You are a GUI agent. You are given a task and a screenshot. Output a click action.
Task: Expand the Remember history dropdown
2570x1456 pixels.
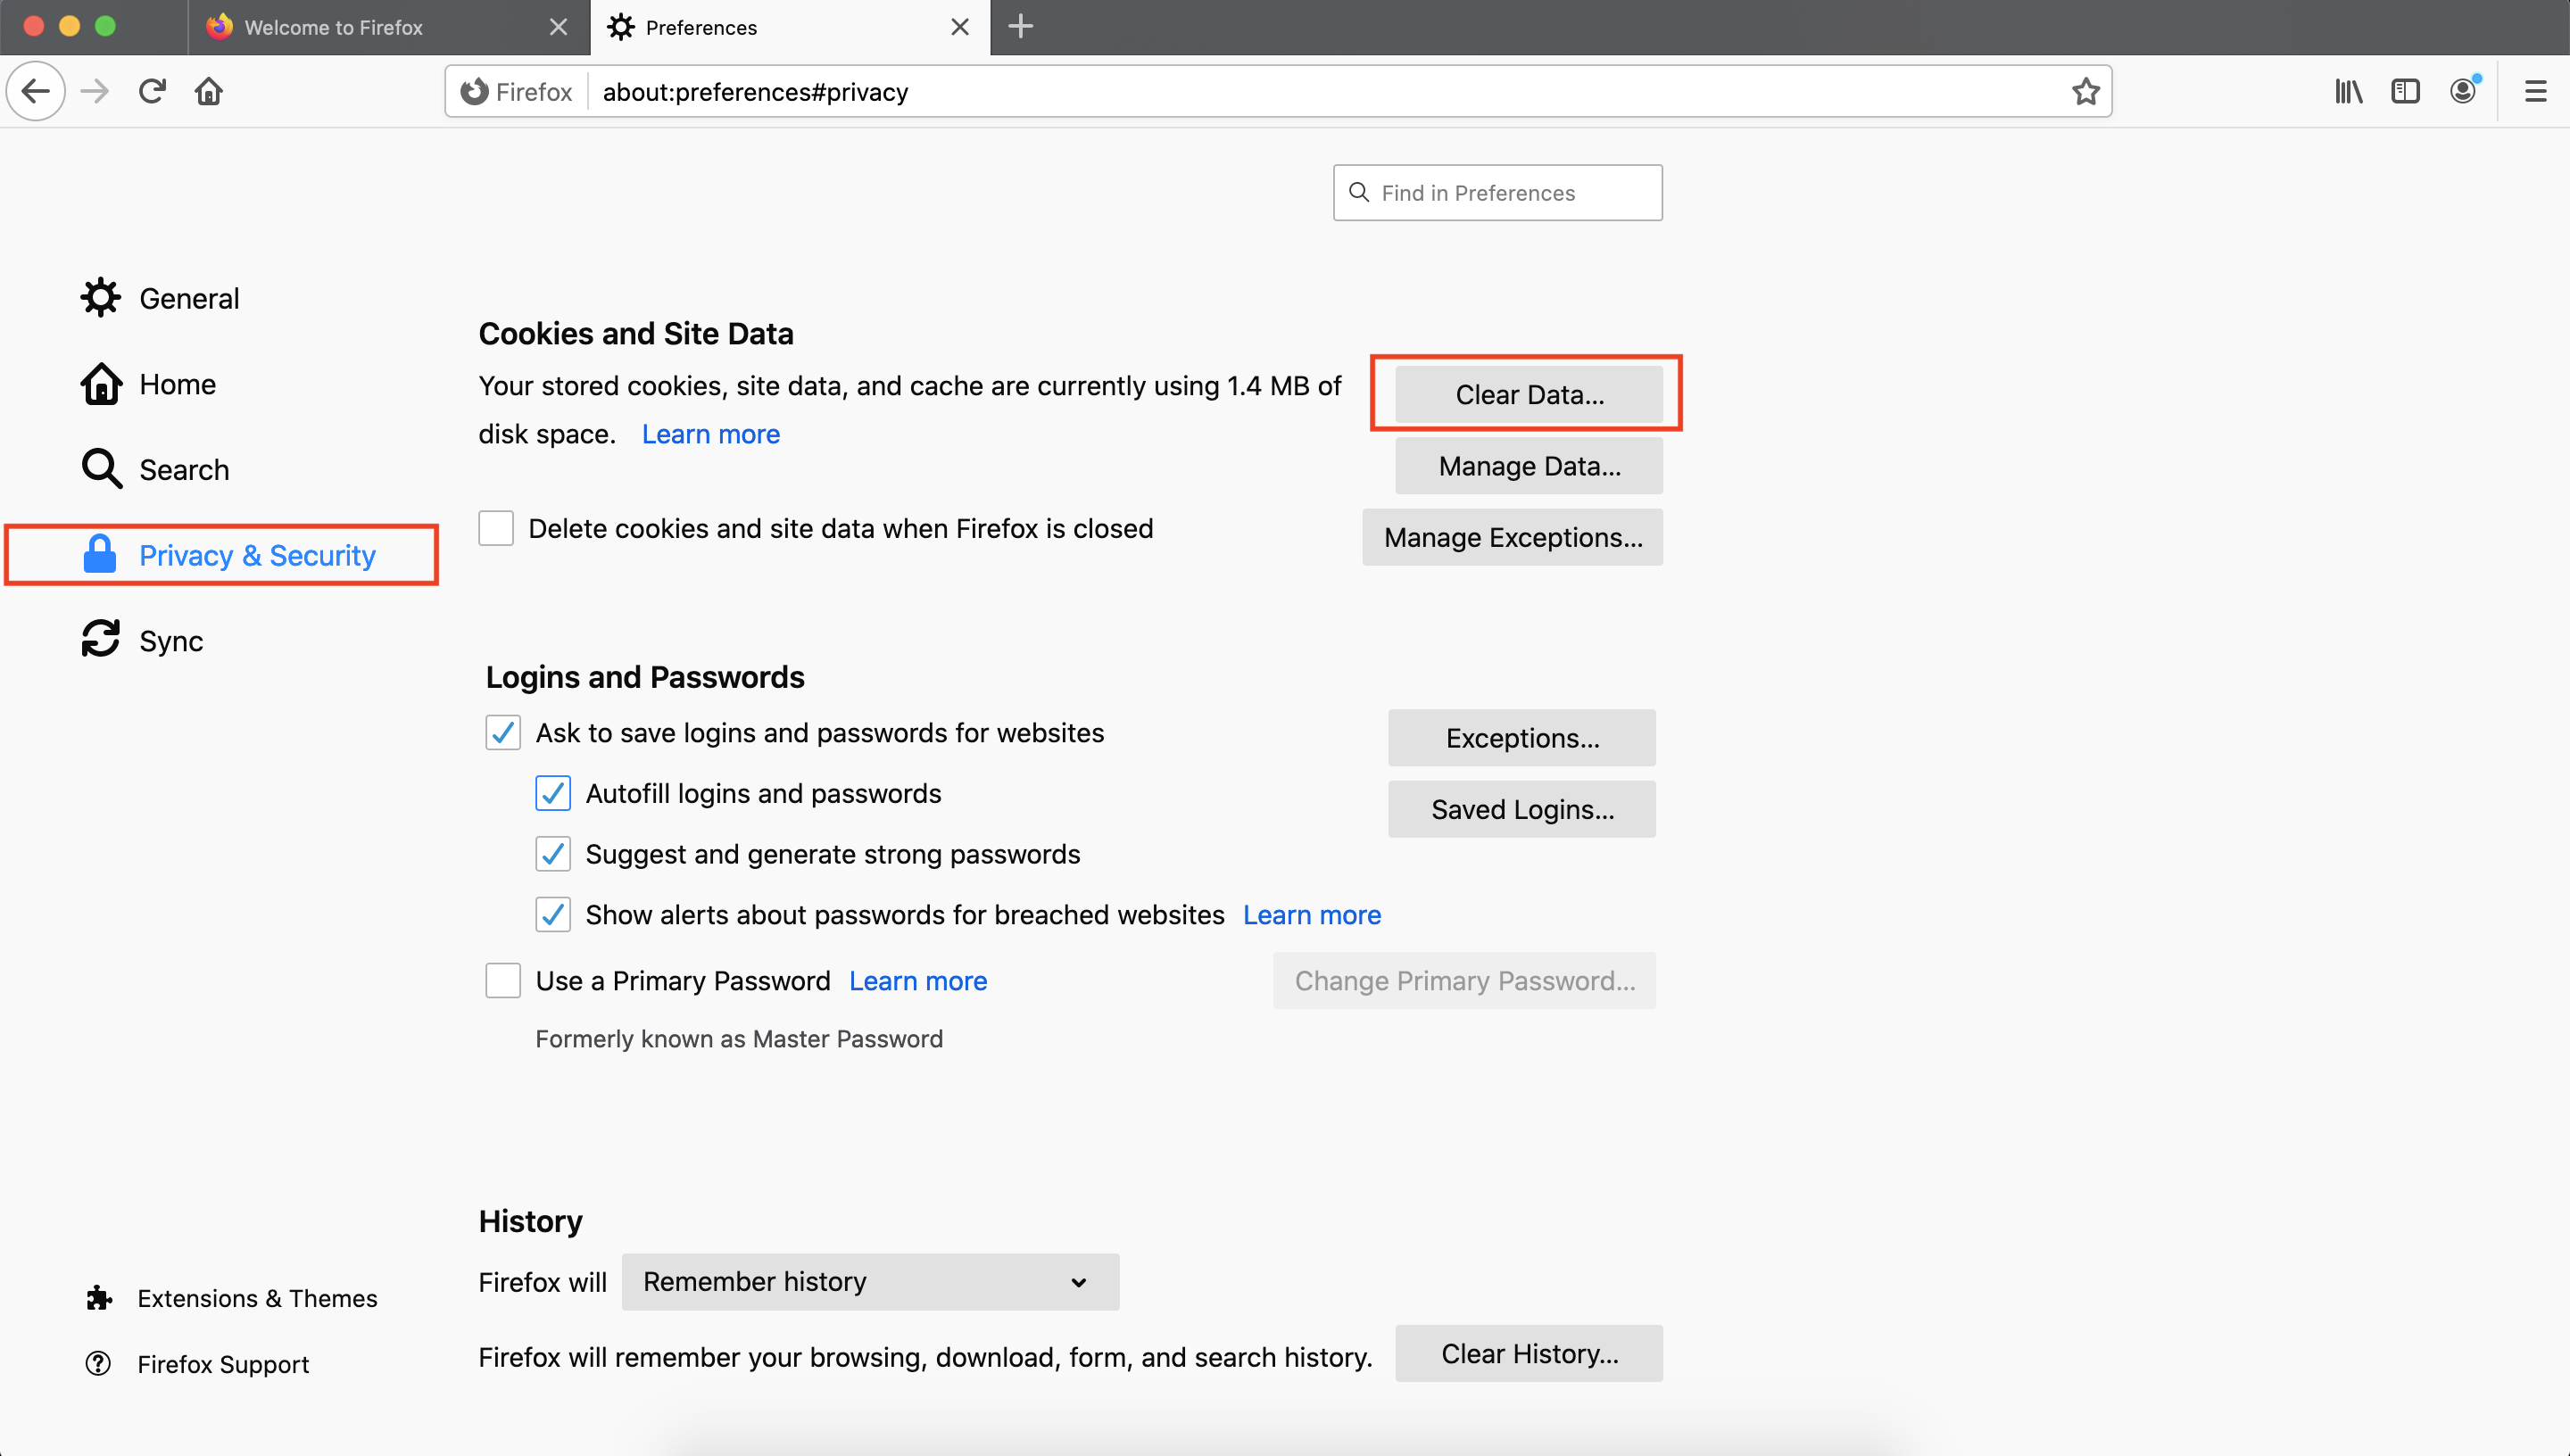point(870,1282)
